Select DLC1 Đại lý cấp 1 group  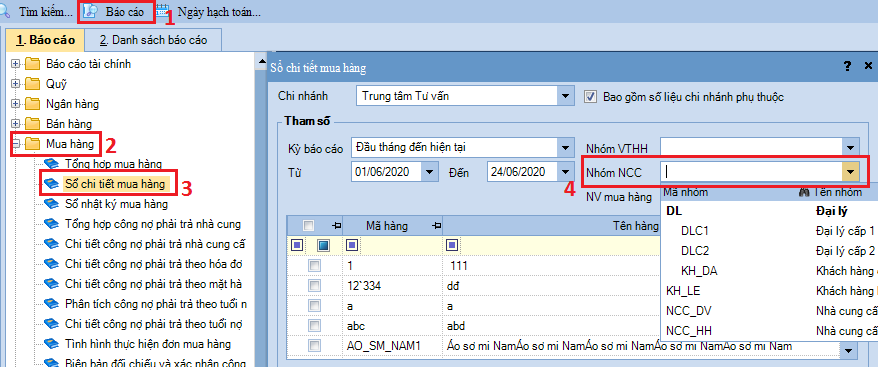pyautogui.click(x=770, y=231)
